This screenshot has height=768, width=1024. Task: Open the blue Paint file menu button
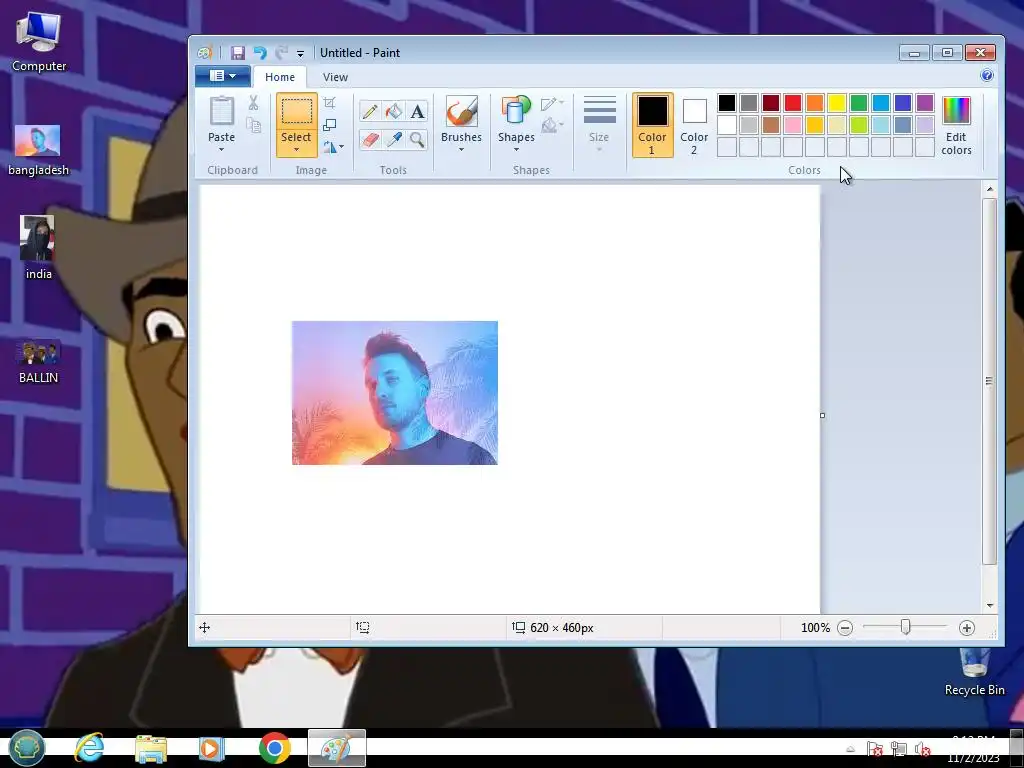[223, 76]
